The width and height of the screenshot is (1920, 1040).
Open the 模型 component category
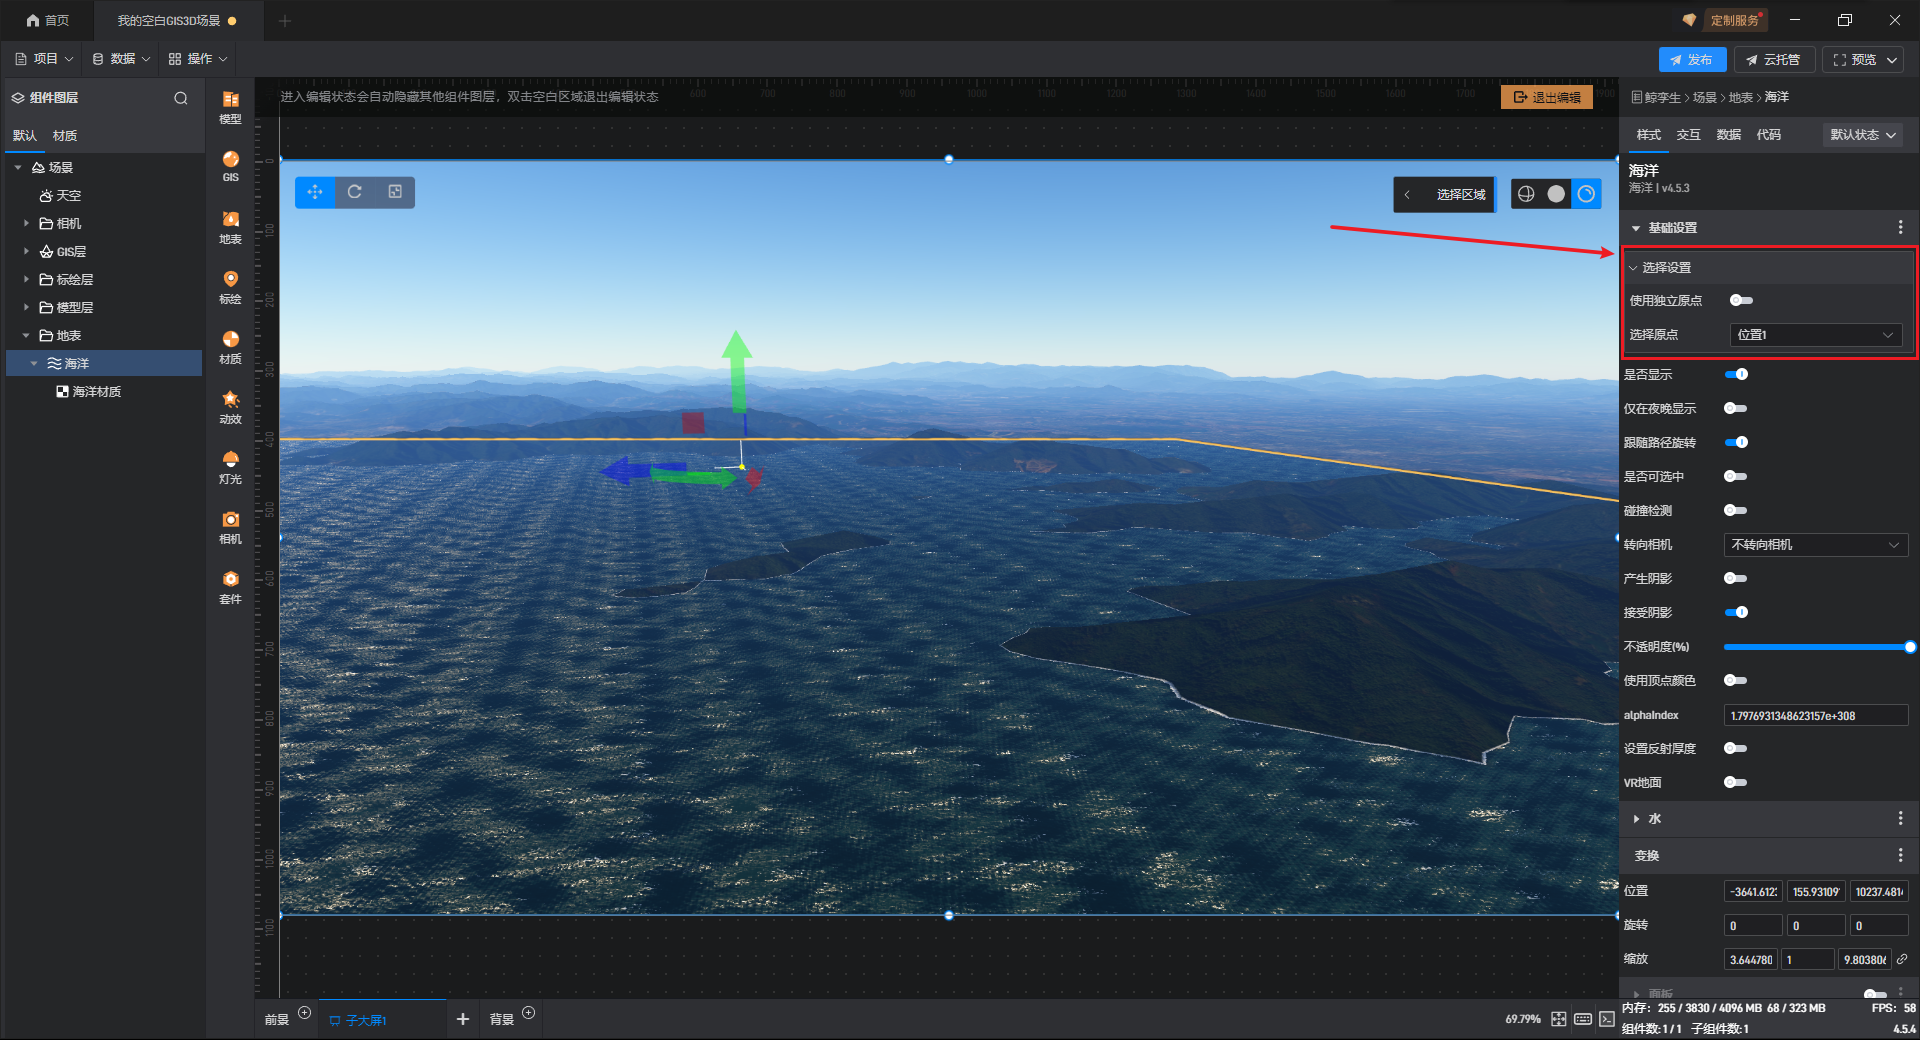(x=231, y=107)
